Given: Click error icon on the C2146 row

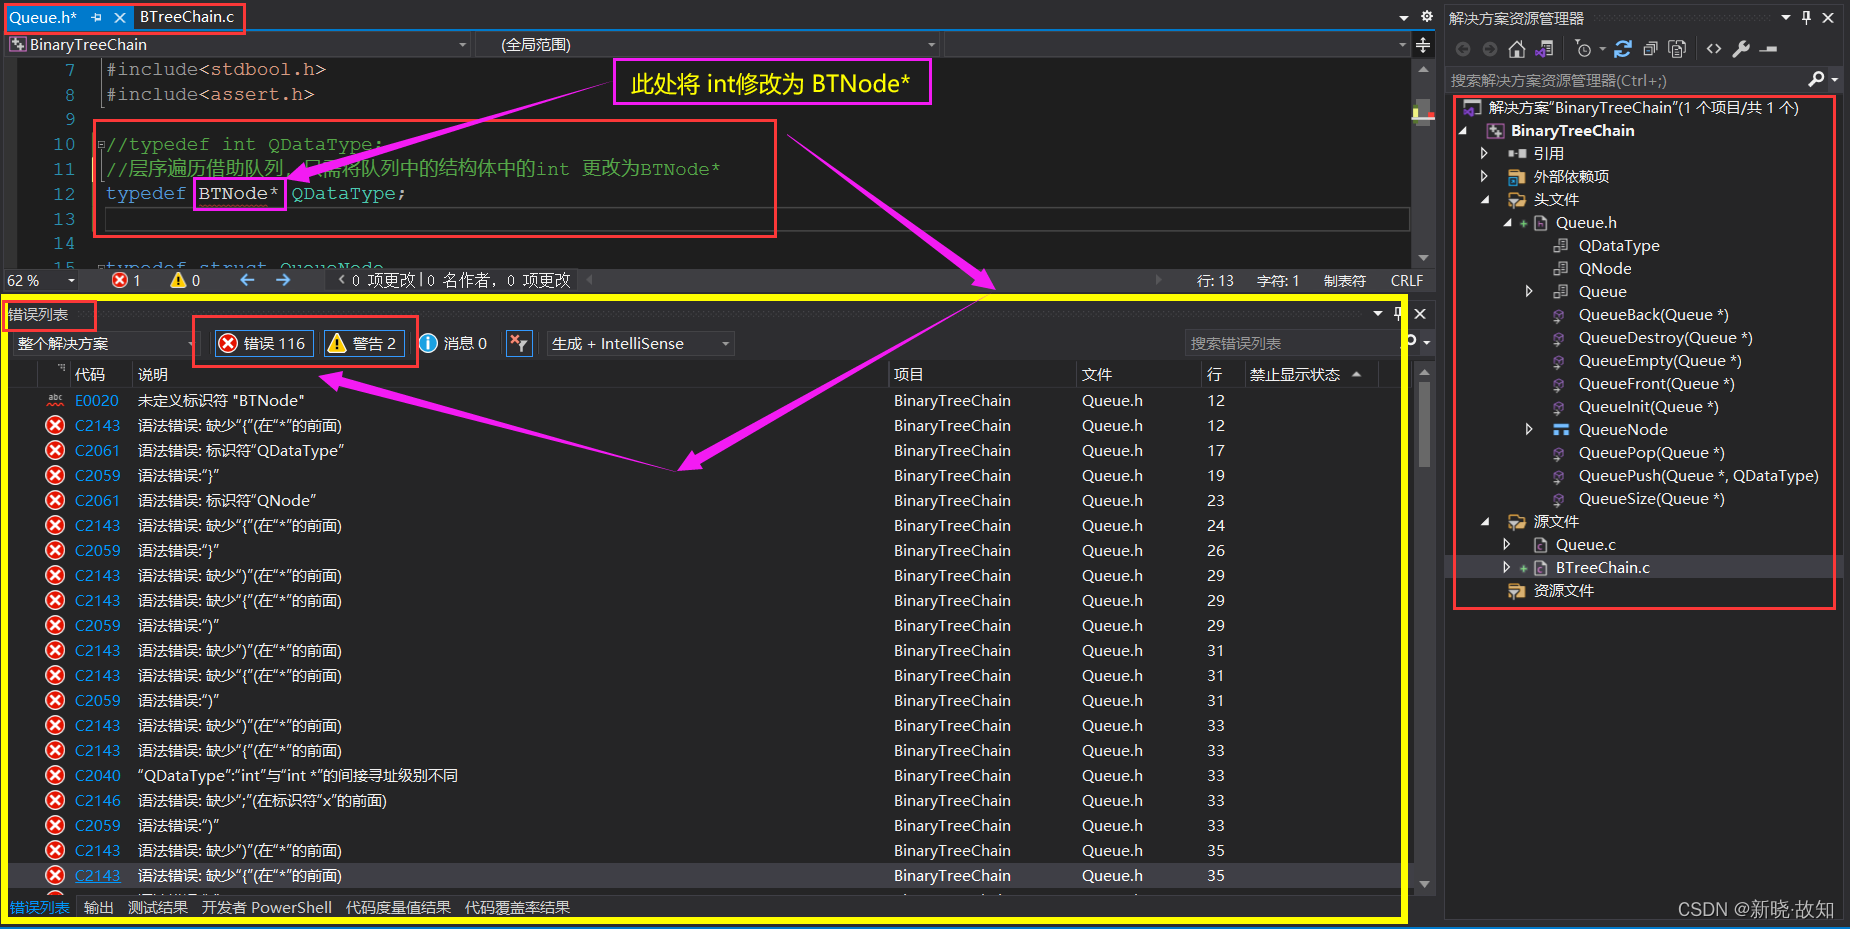Looking at the screenshot, I should click(x=55, y=800).
